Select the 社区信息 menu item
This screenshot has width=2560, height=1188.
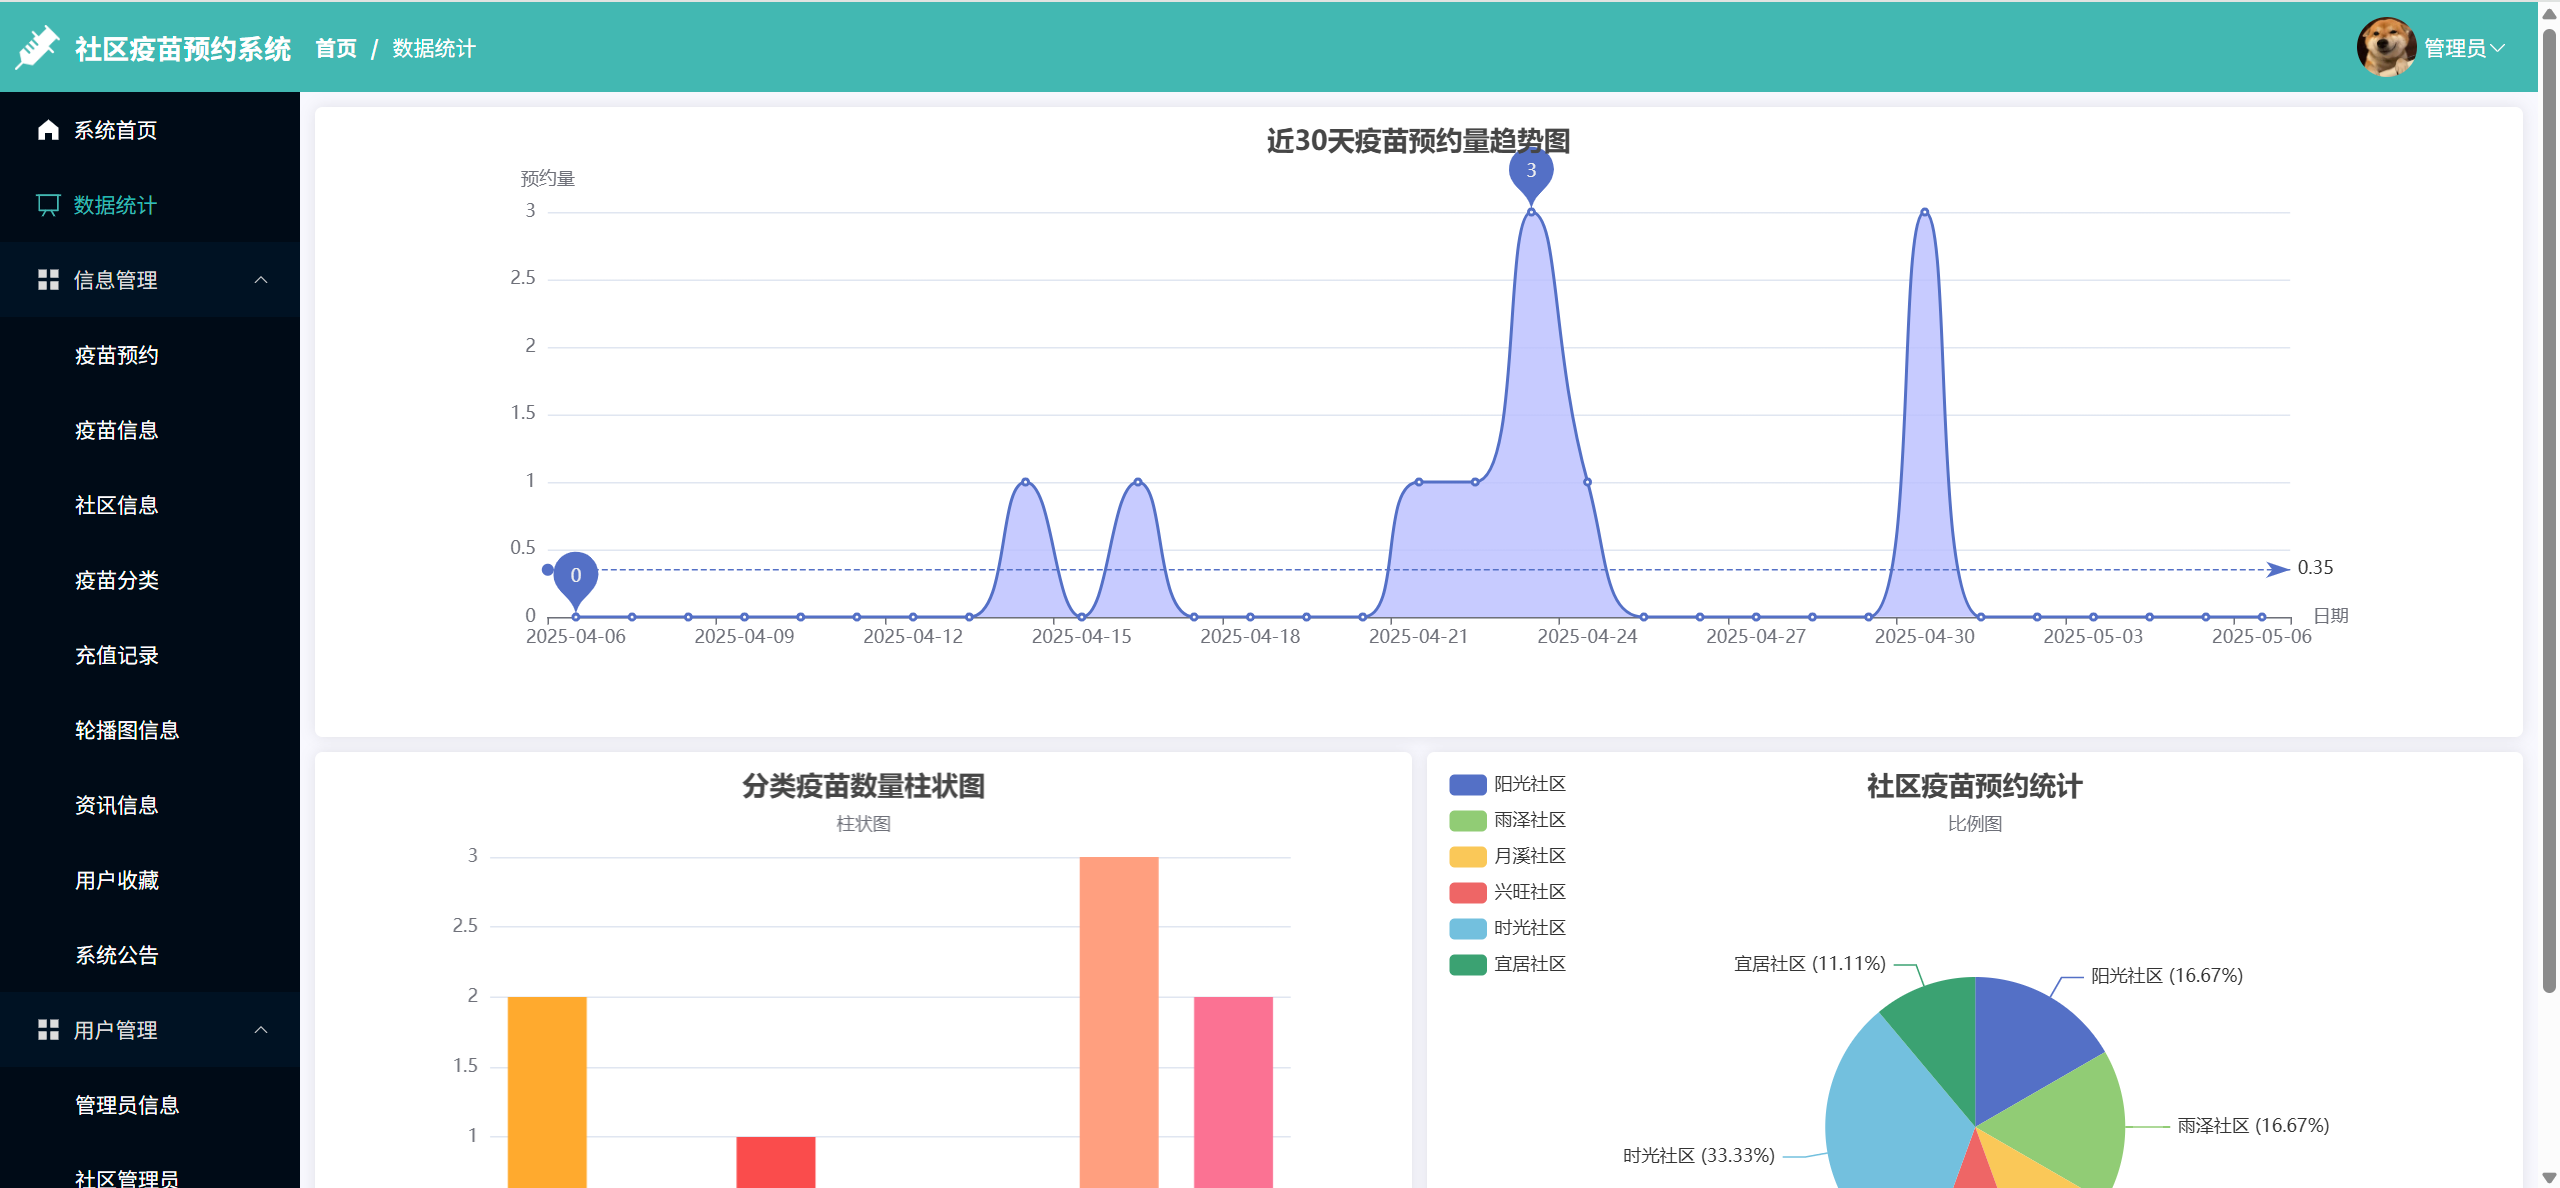(x=117, y=505)
